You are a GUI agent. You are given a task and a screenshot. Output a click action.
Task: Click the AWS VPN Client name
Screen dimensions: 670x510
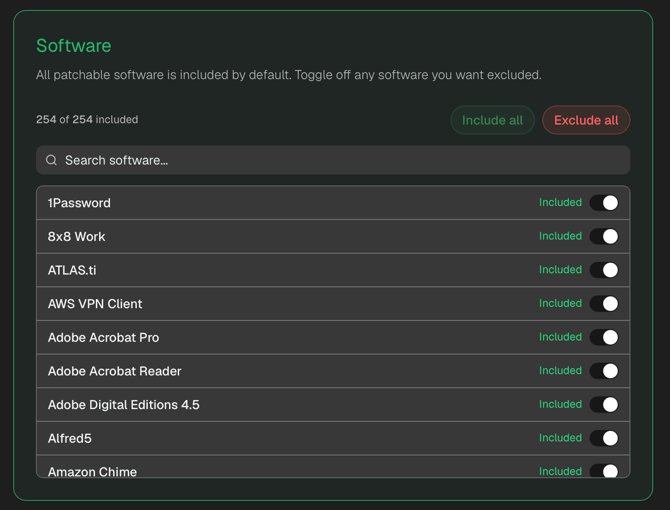pos(95,304)
